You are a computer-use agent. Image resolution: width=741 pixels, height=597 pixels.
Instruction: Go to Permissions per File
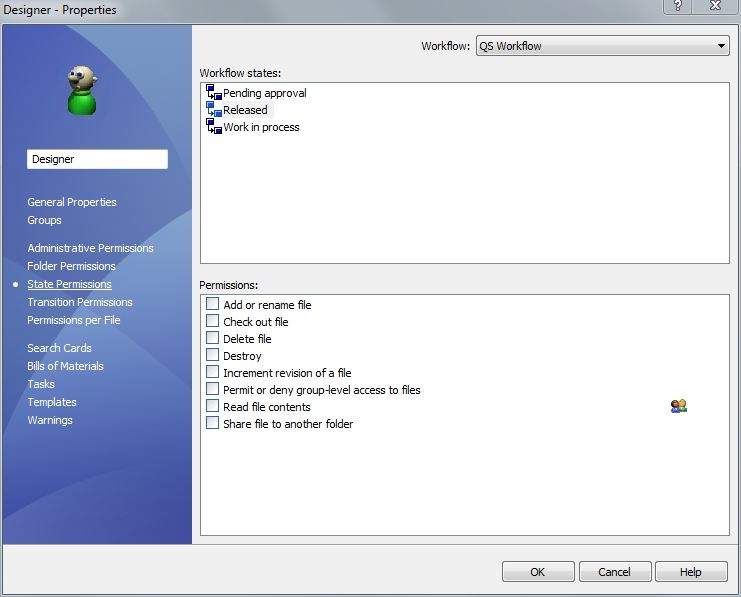(x=74, y=320)
